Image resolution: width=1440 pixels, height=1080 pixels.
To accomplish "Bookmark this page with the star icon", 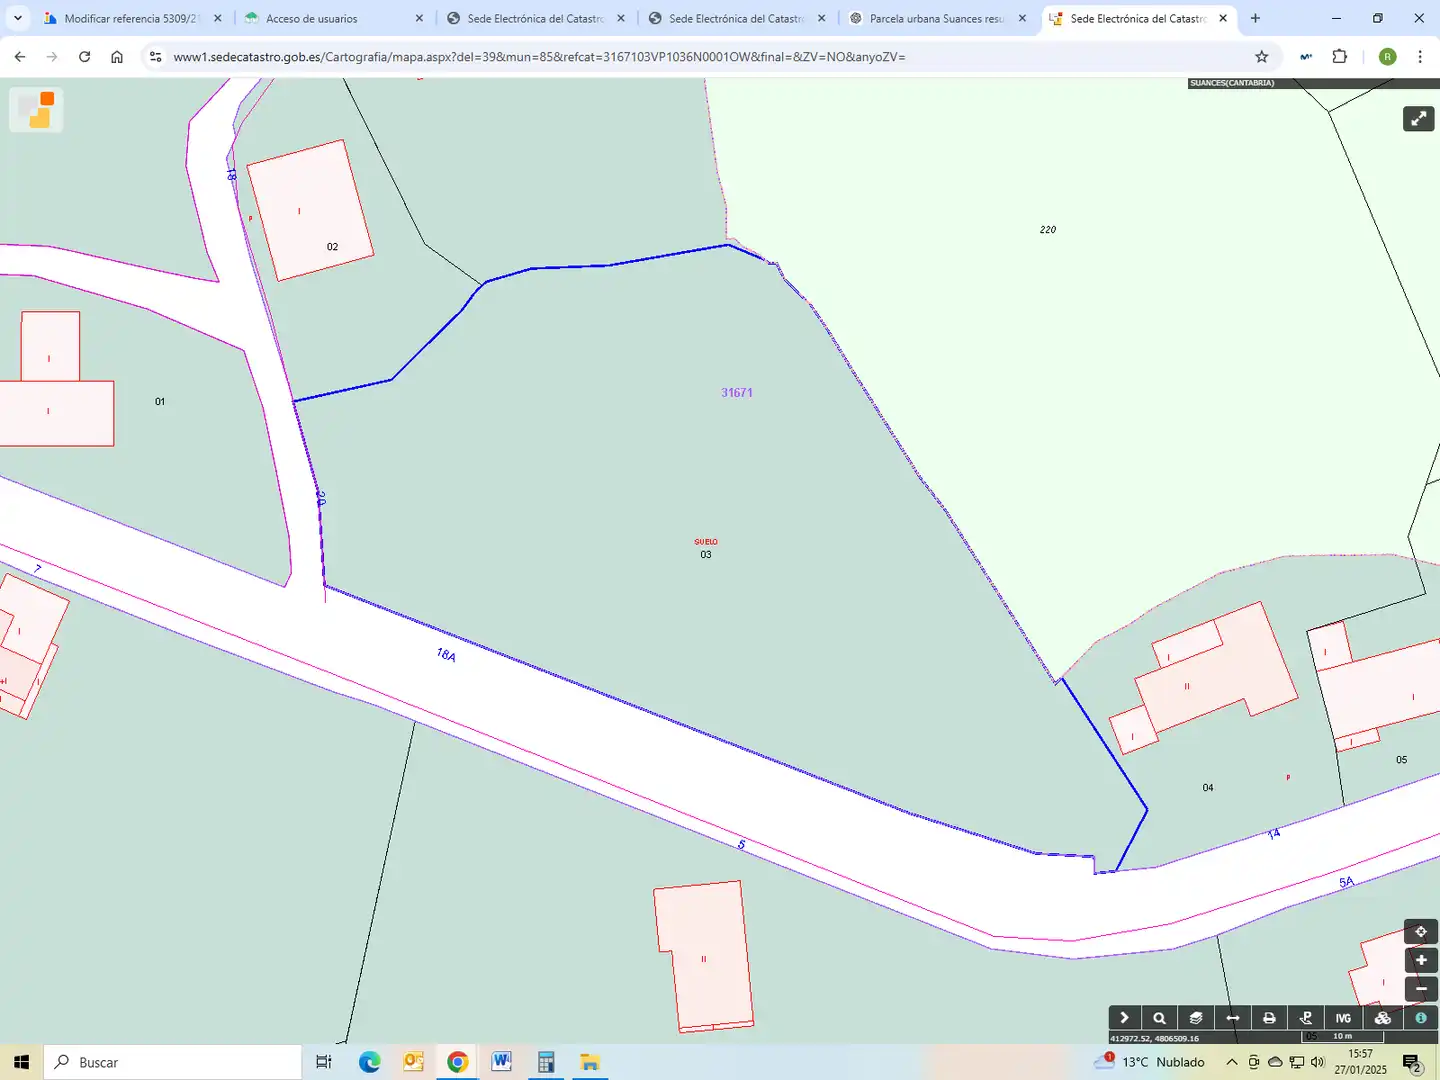I will (1262, 57).
